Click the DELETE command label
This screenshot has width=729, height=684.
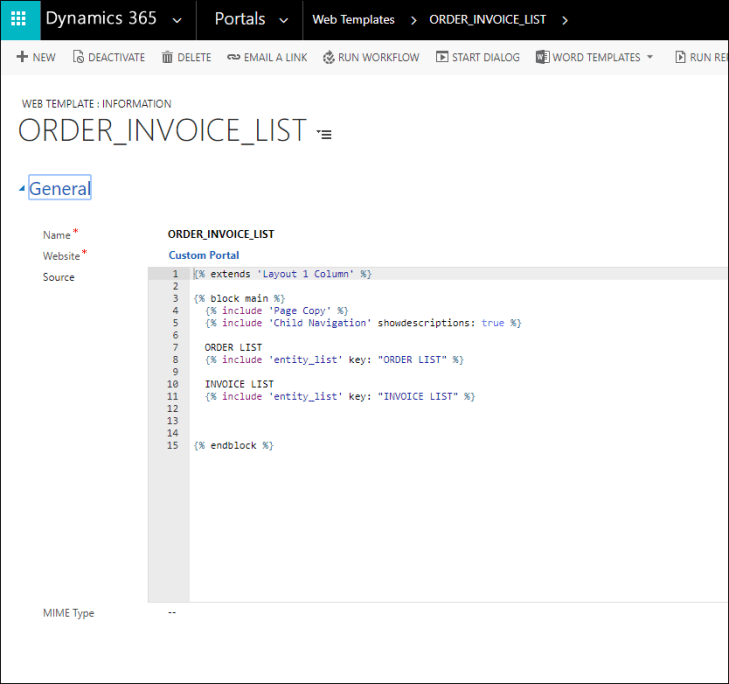coord(194,57)
